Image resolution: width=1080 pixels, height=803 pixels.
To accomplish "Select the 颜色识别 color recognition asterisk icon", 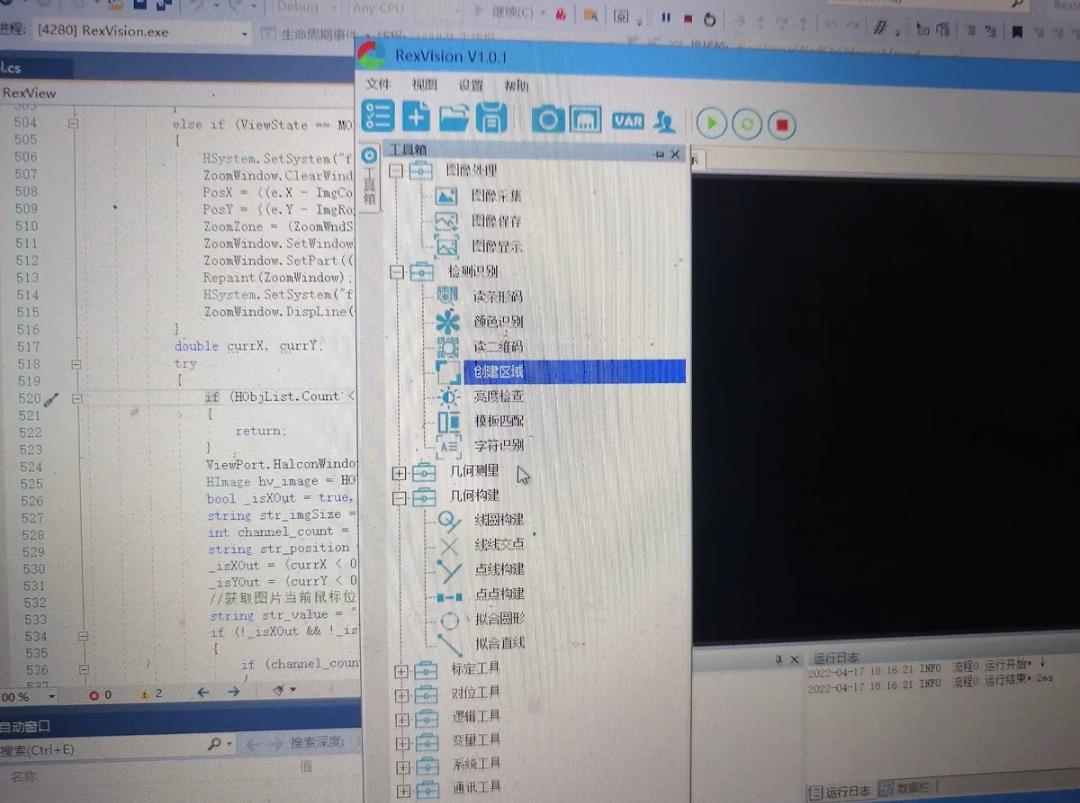I will pyautogui.click(x=448, y=321).
